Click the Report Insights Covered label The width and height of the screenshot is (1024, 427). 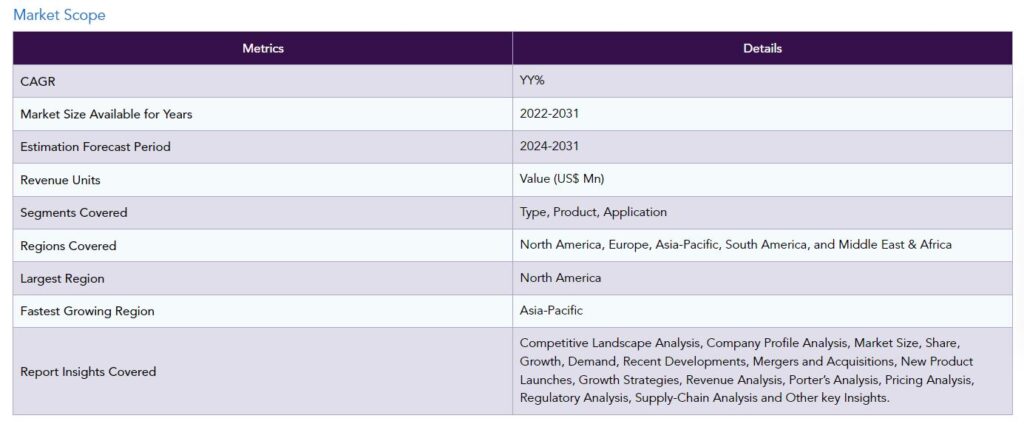click(x=88, y=372)
